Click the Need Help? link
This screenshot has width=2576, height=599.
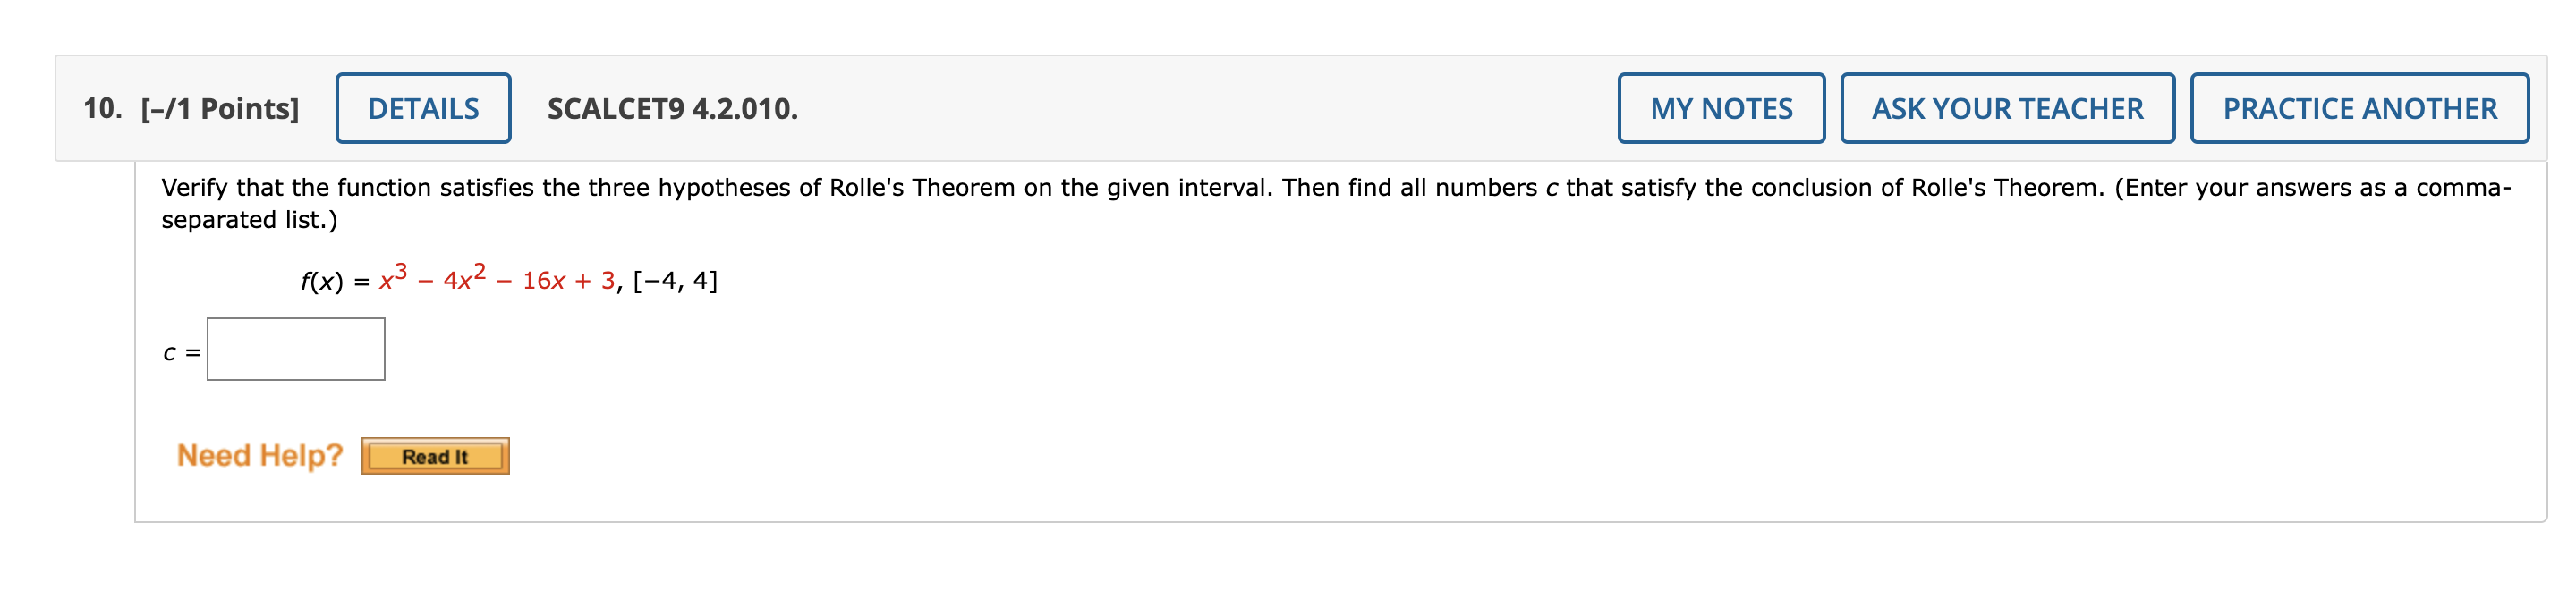click(259, 455)
